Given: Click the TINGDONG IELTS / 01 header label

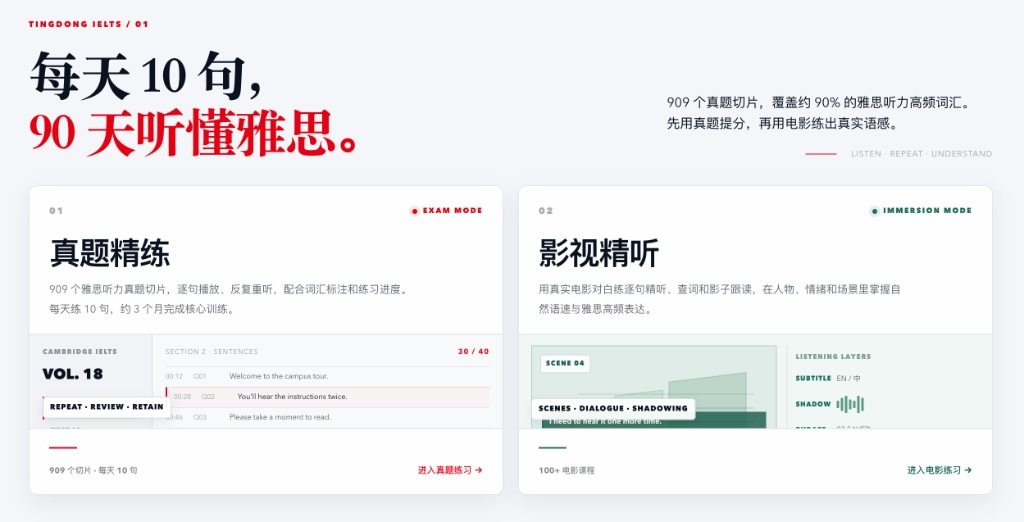Looking at the screenshot, I should [88, 24].
